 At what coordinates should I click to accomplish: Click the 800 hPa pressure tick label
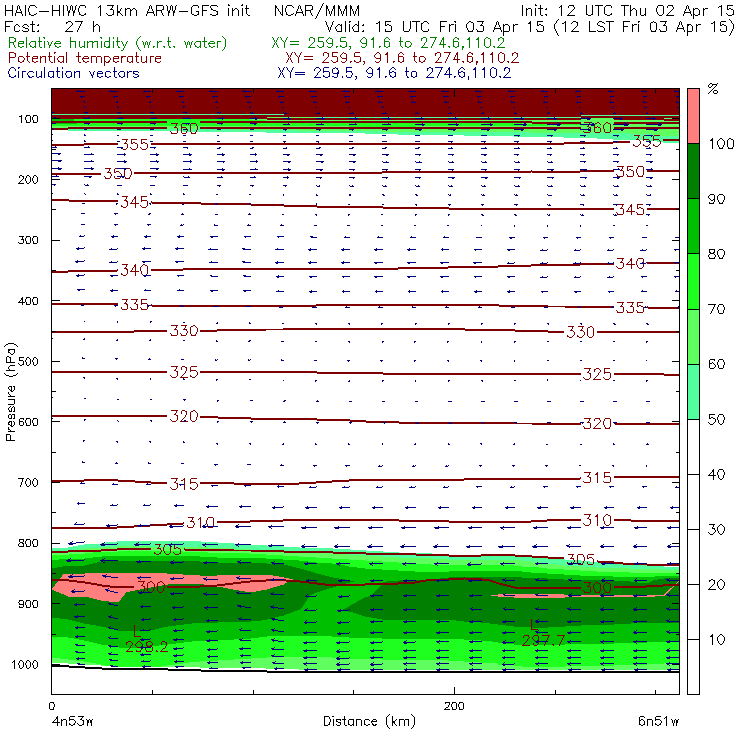click(x=28, y=543)
